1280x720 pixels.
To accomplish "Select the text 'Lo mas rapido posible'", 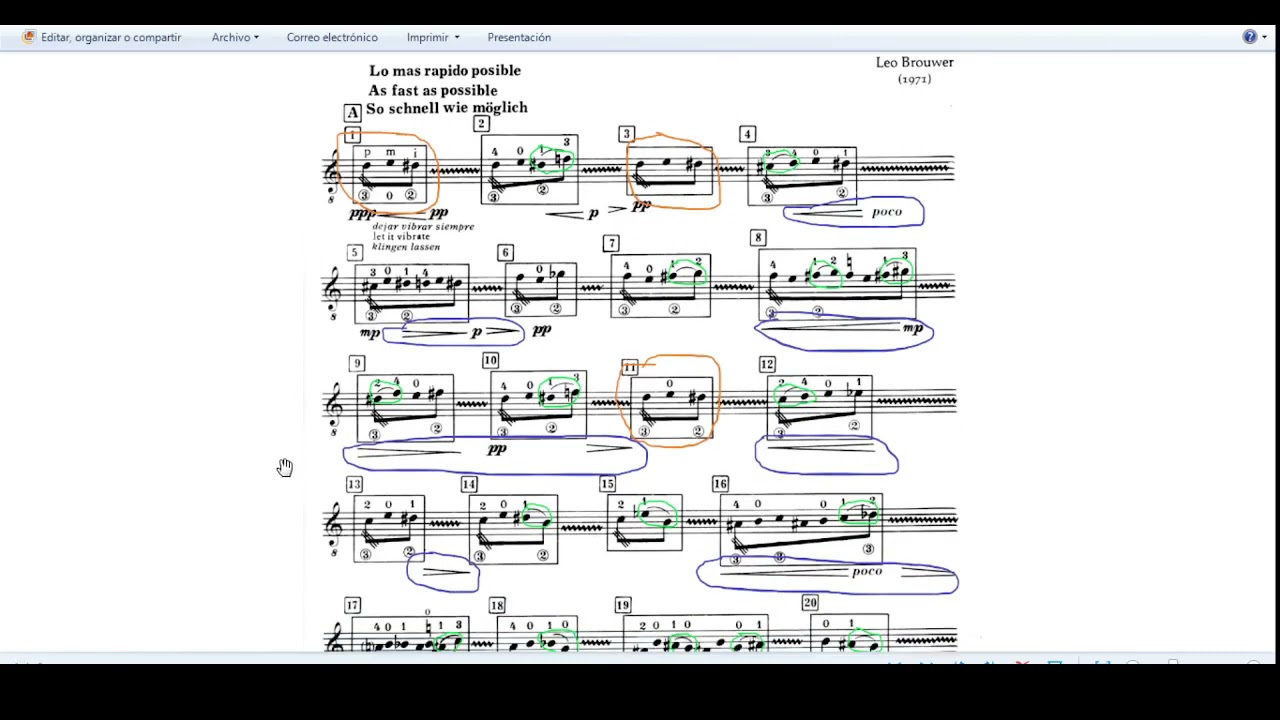I will pos(445,71).
